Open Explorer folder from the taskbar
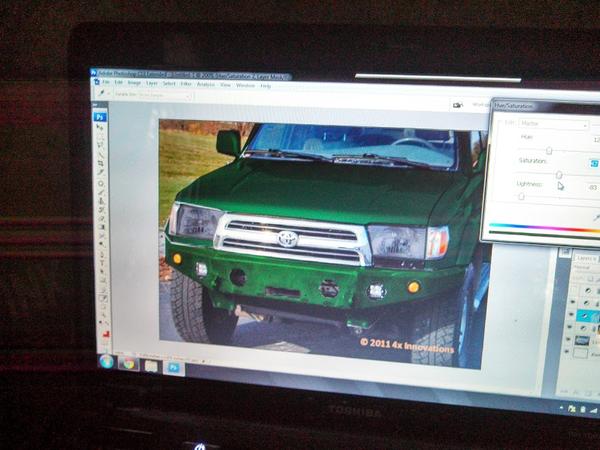The height and width of the screenshot is (450, 600). coord(151,366)
